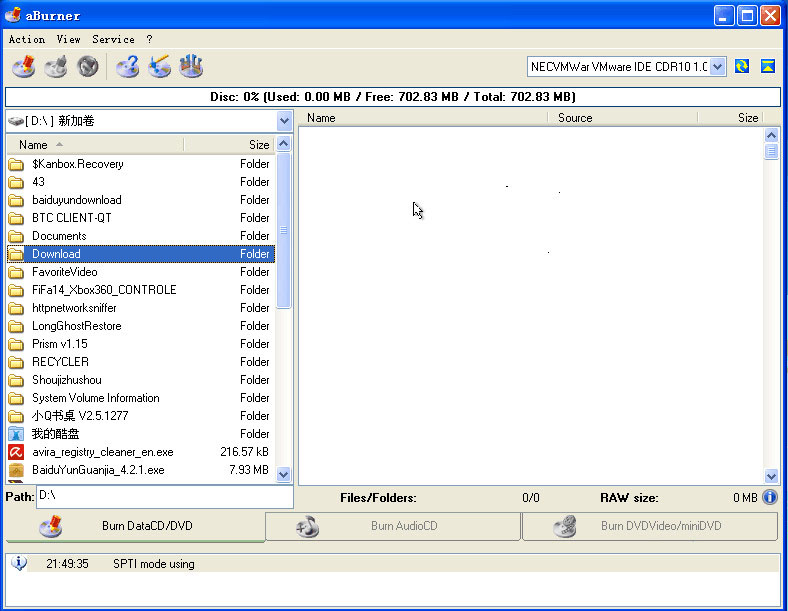Click the third grayed disc toolbar icon
This screenshot has height=611, width=788.
click(x=88, y=67)
